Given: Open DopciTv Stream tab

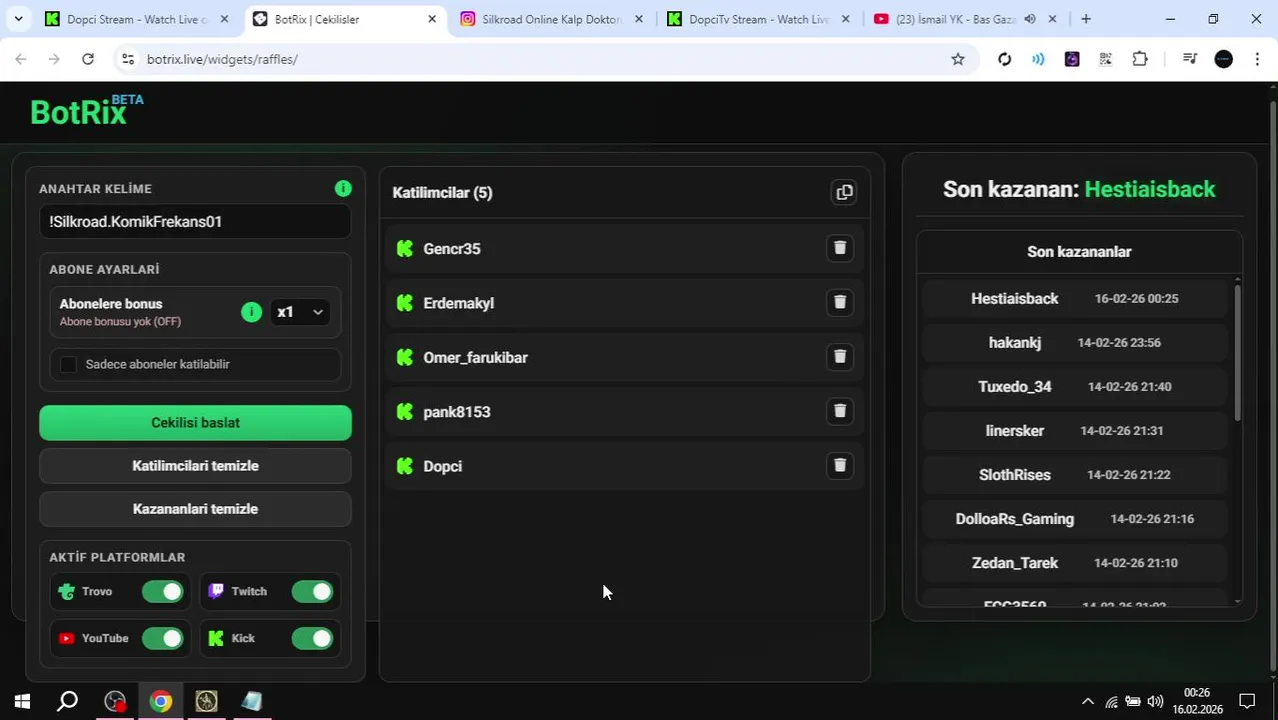Looking at the screenshot, I should 759,19.
